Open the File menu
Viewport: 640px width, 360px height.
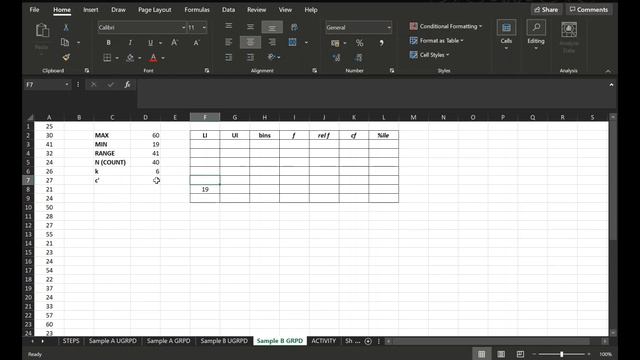(x=34, y=9)
